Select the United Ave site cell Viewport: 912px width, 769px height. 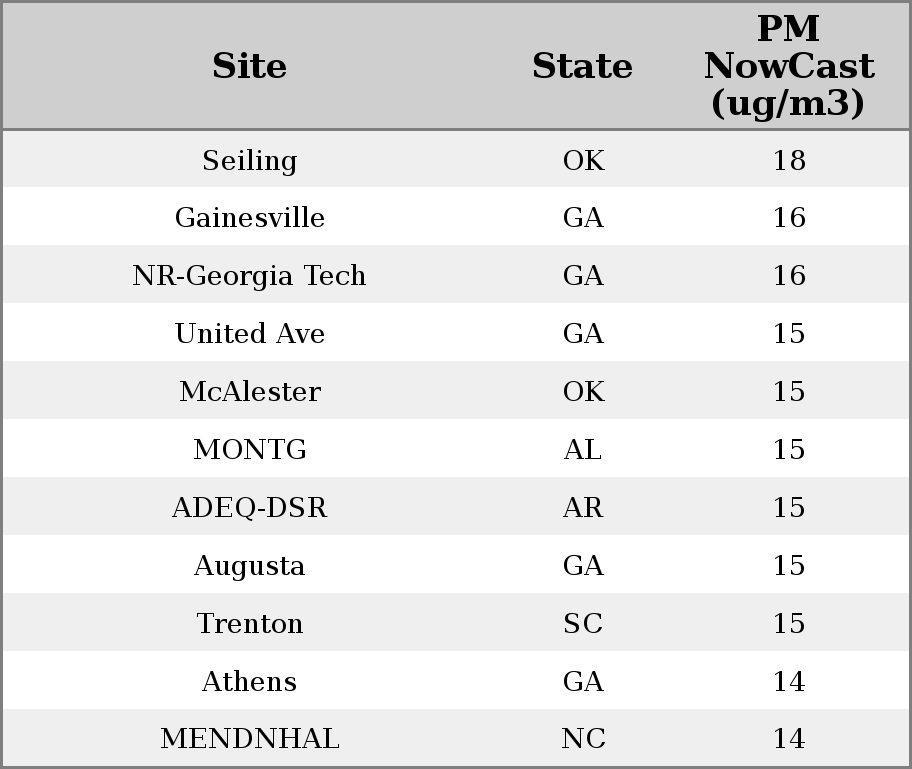[250, 333]
